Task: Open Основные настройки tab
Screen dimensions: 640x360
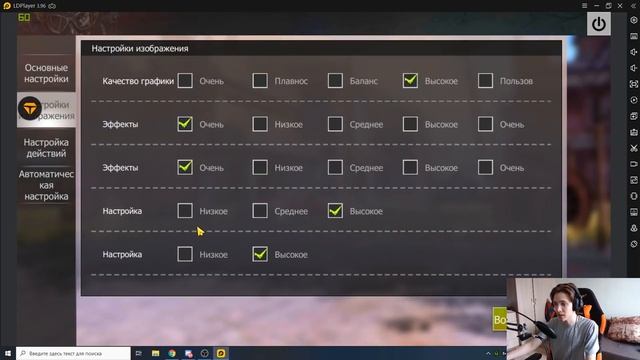Action: (46, 73)
